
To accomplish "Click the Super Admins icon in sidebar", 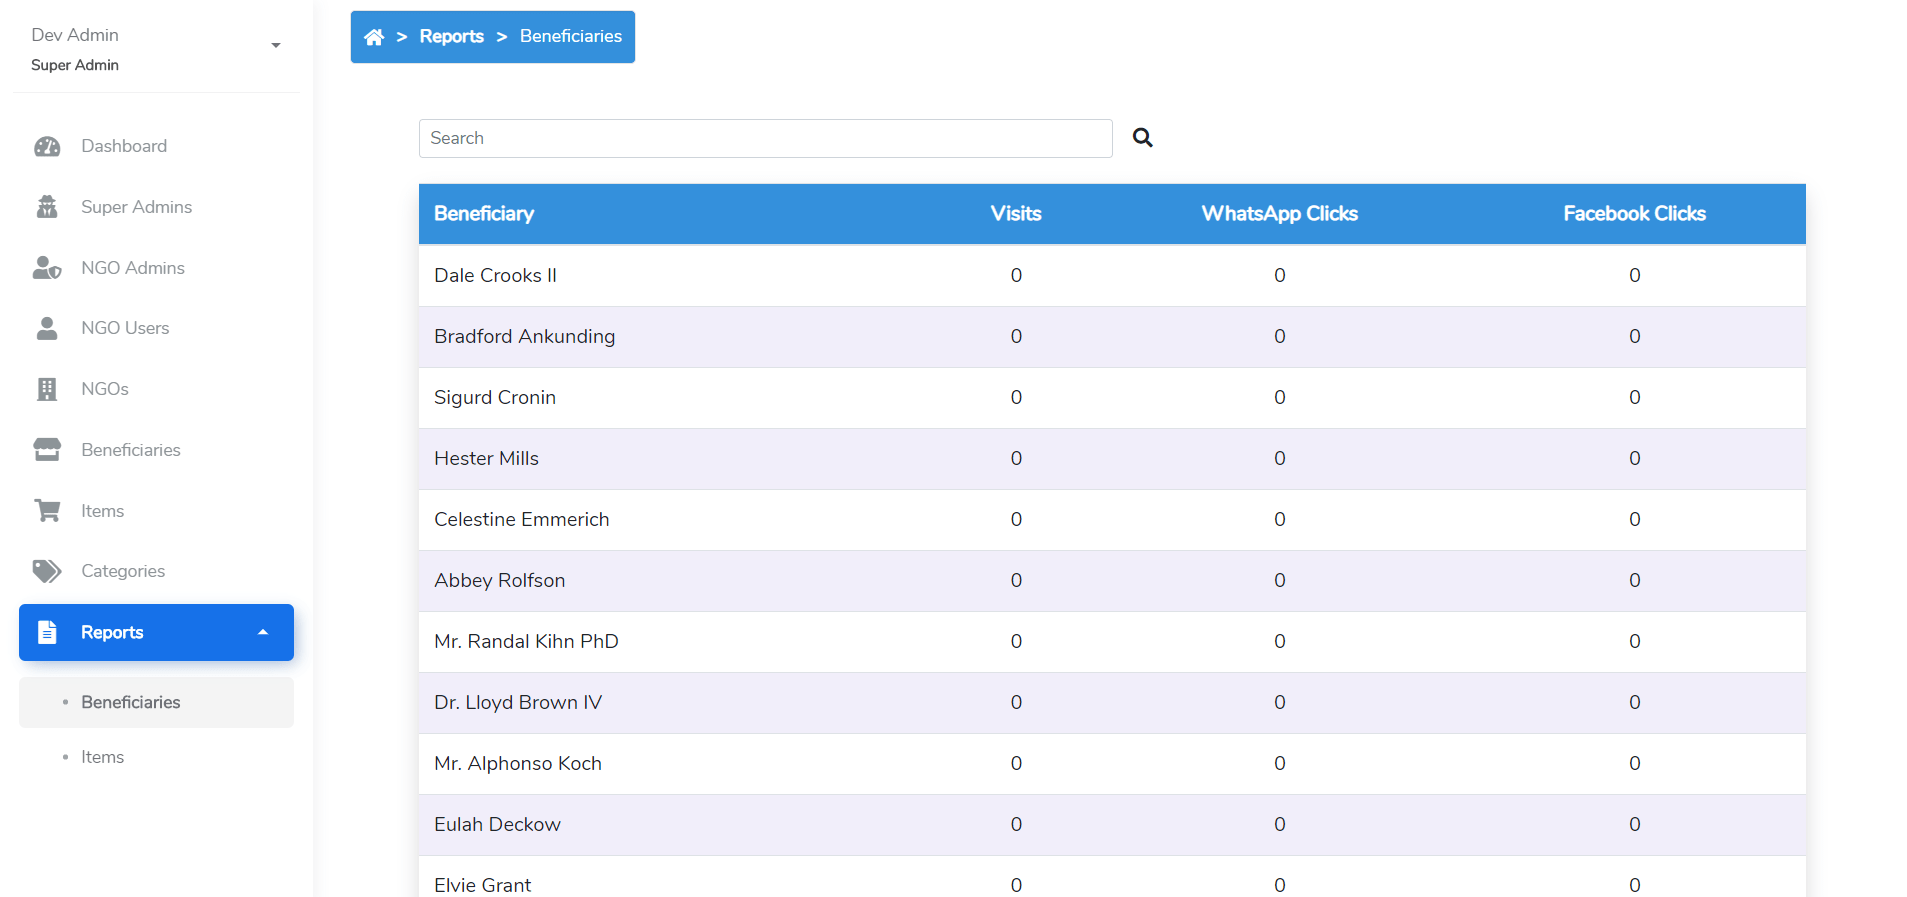I will point(47,207).
